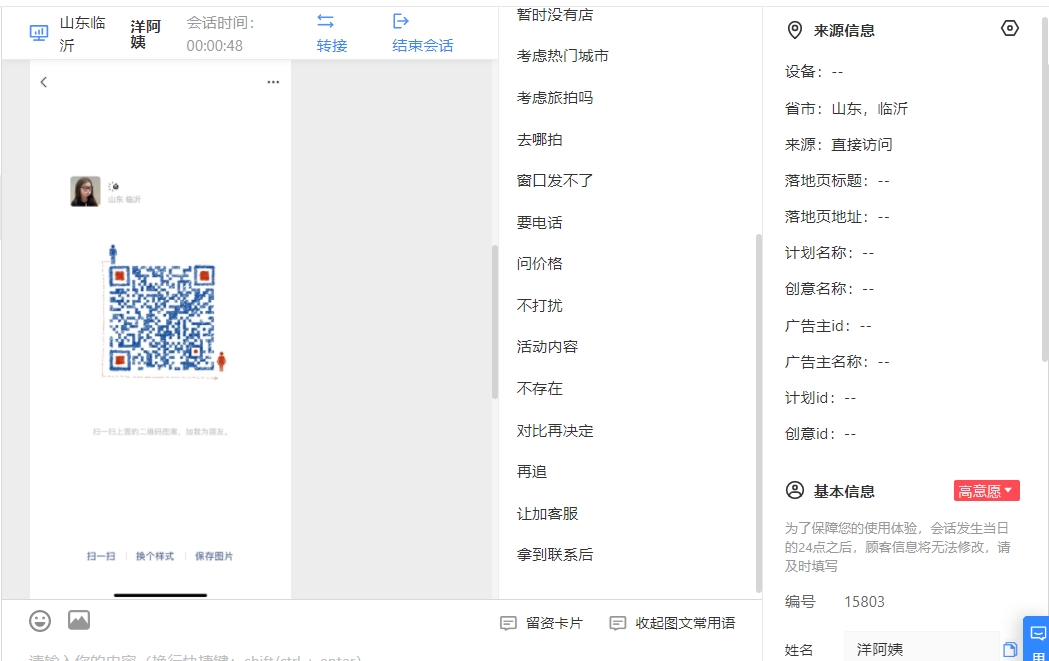Viewport: 1049px width, 661px height.
Task: Click the location pin icon by 来源信息
Action: click(794, 30)
